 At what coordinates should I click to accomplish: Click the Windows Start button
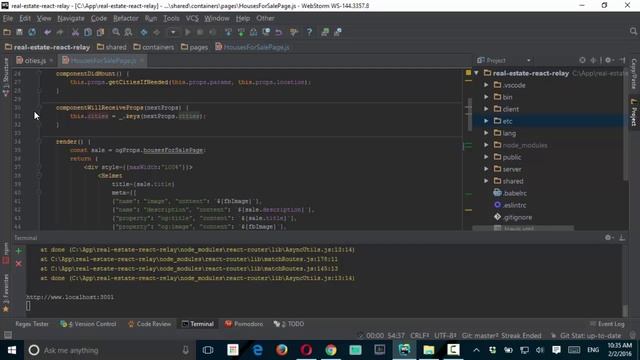click(12, 350)
